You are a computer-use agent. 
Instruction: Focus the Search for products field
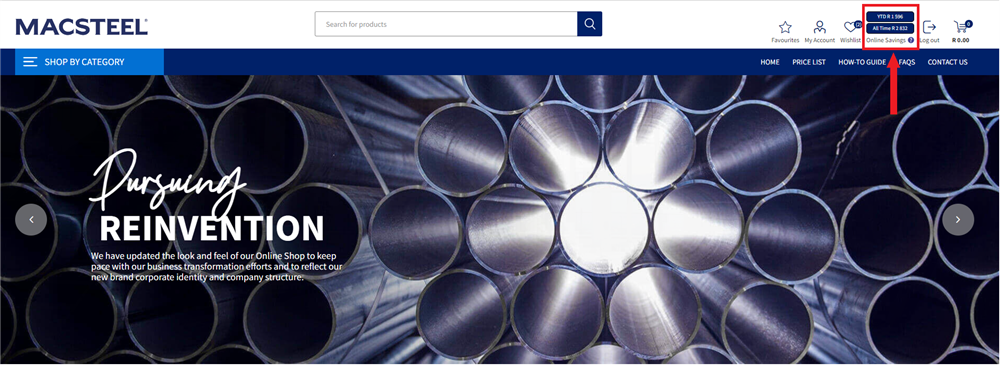[x=446, y=24]
